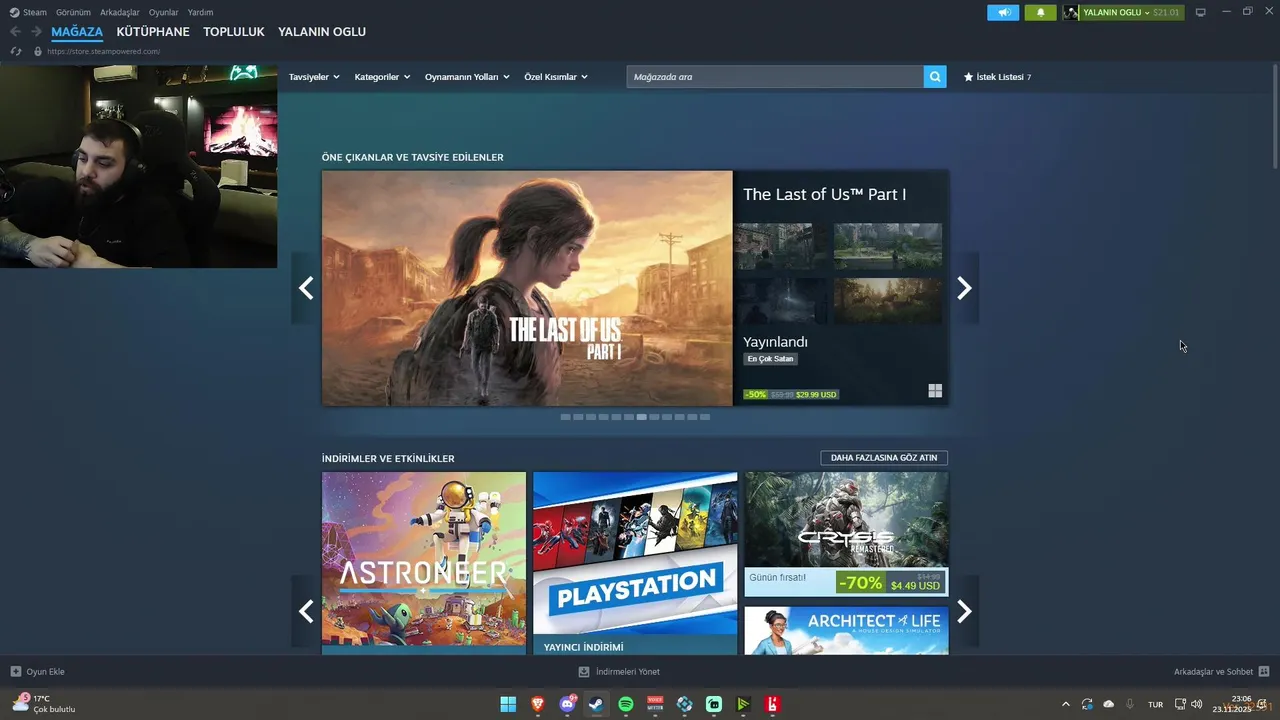The width and height of the screenshot is (1280, 720).
Task: Open the Windows Start menu
Action: click(508, 704)
